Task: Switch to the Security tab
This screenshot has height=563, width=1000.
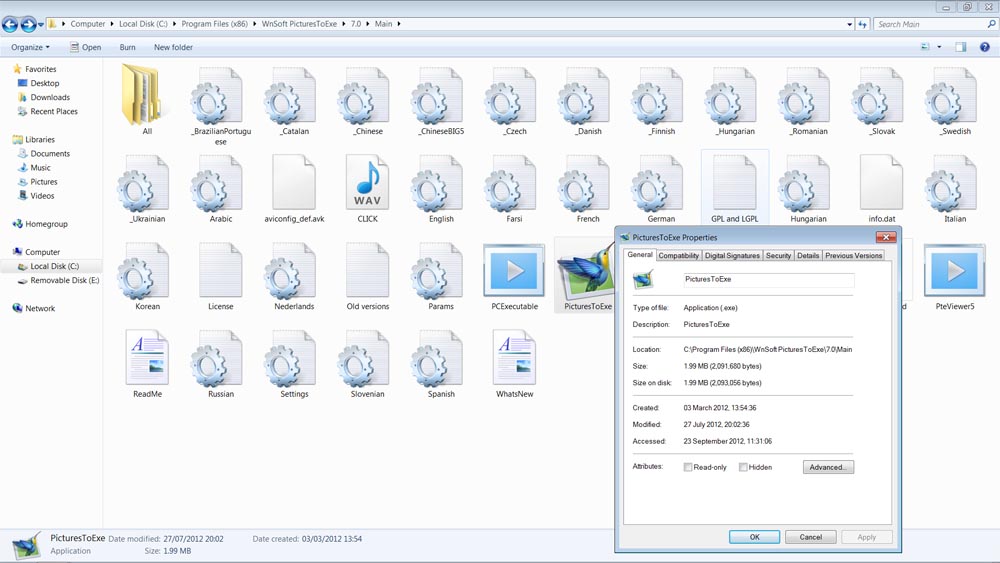Action: (778, 256)
